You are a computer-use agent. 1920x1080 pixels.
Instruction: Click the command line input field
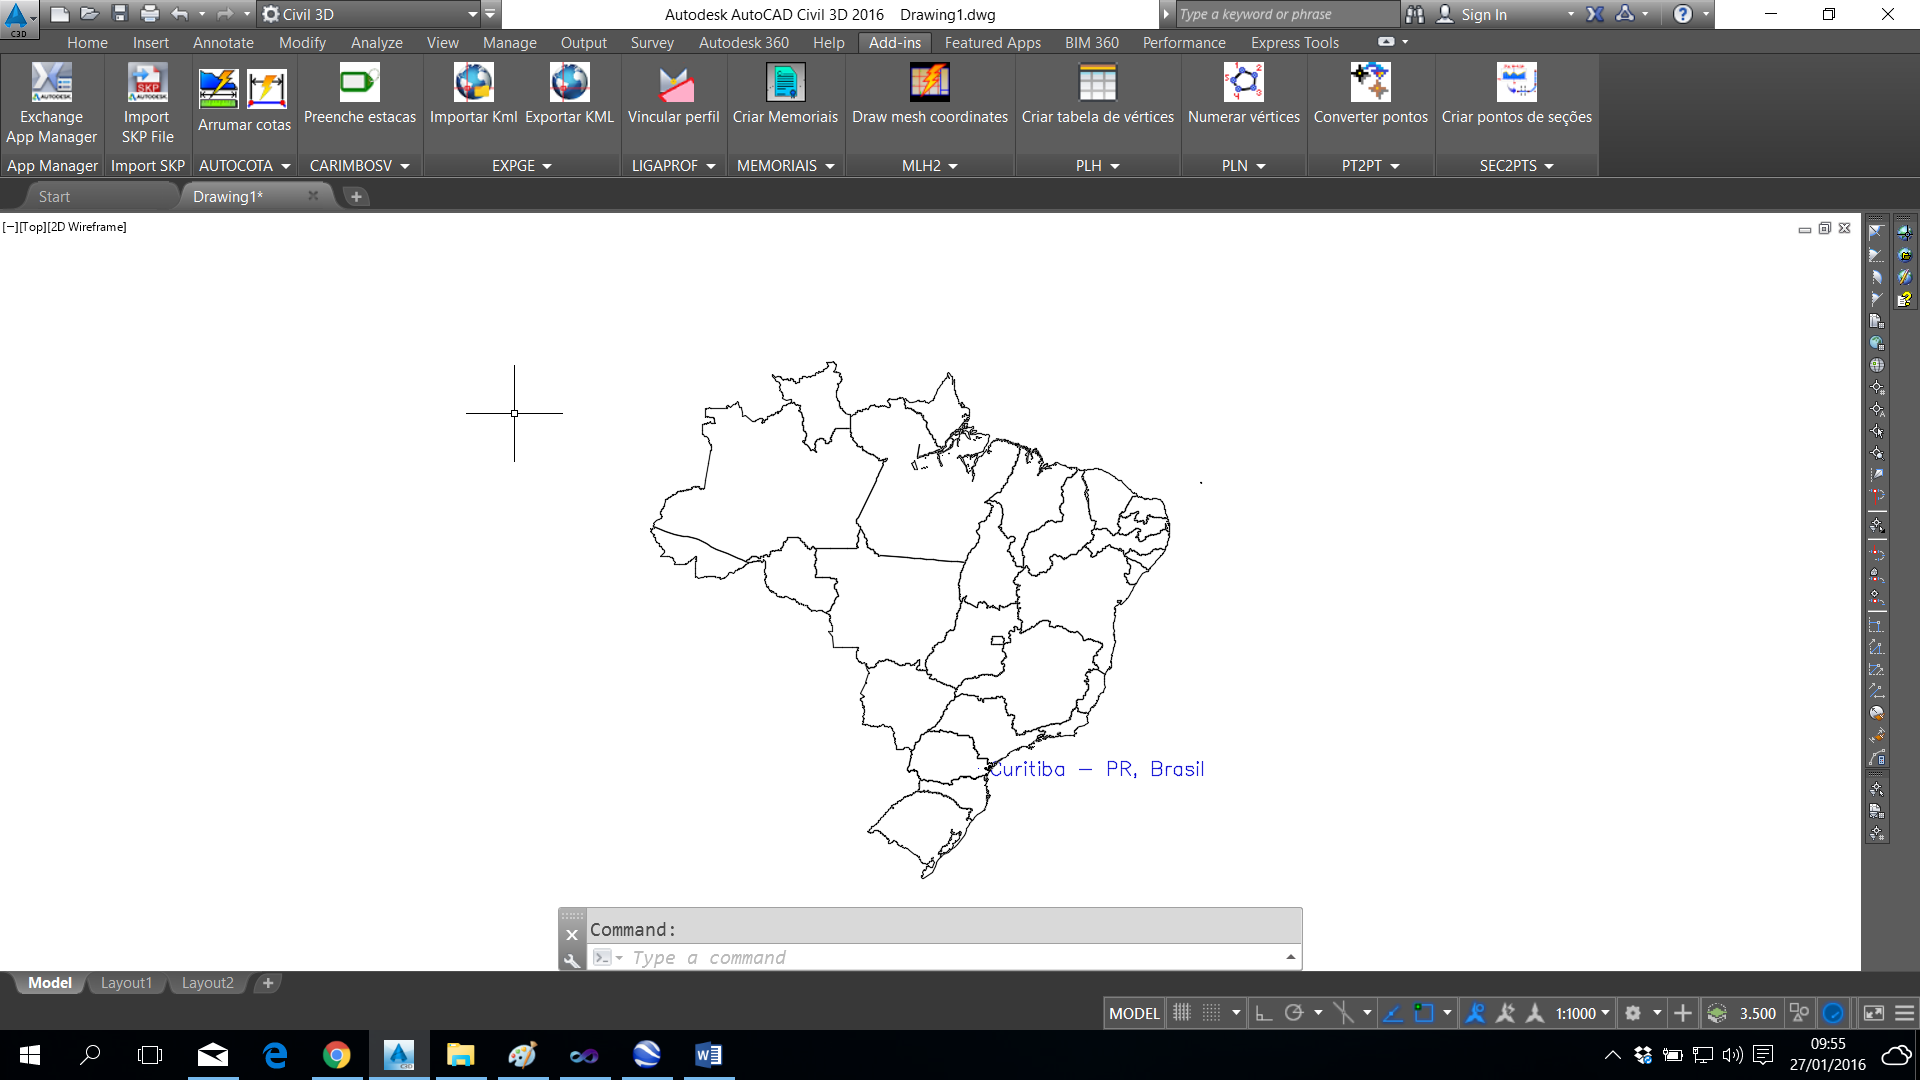pos(945,957)
